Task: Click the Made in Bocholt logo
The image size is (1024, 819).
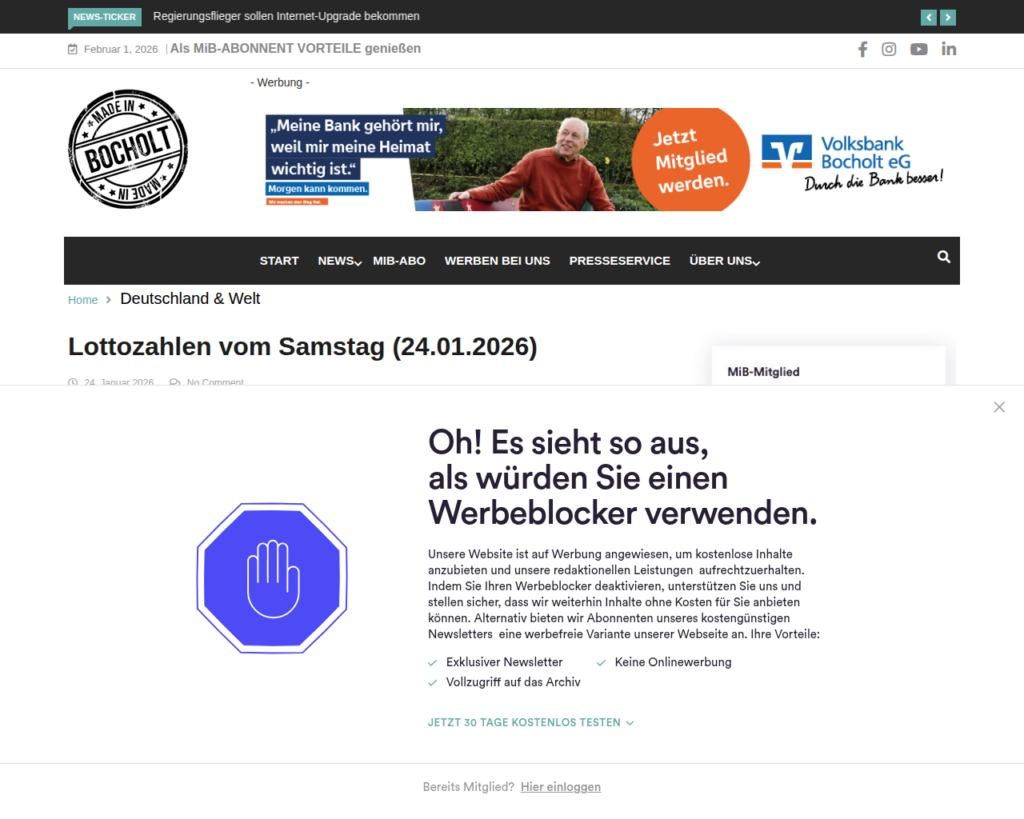Action: 128,149
